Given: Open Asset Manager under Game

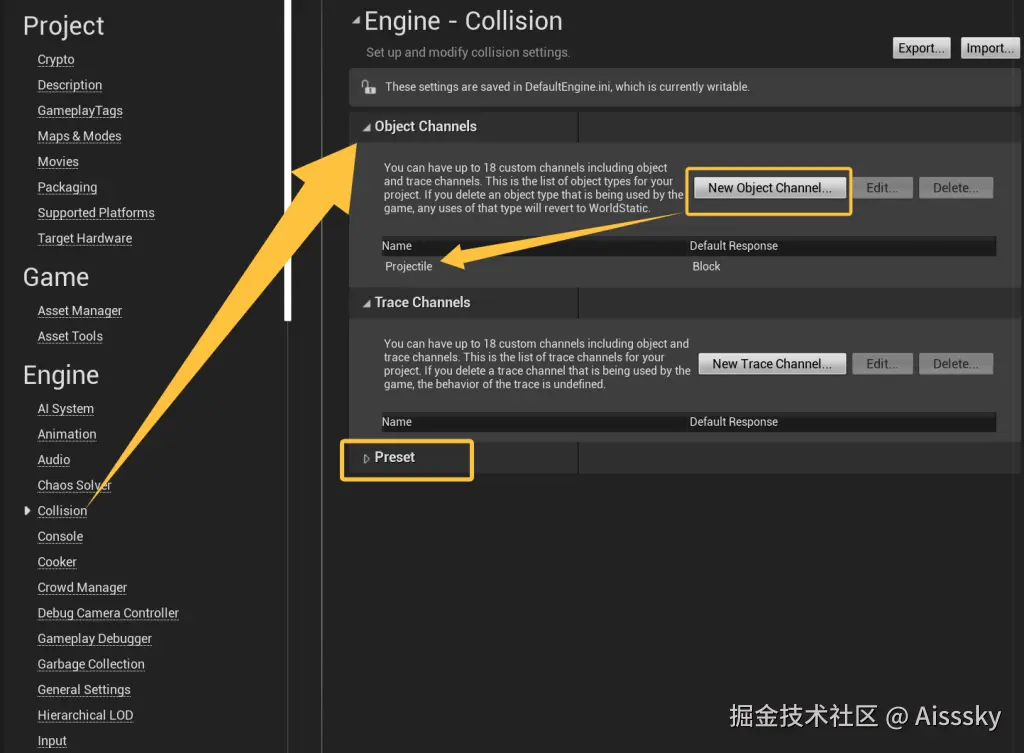Looking at the screenshot, I should pos(80,311).
